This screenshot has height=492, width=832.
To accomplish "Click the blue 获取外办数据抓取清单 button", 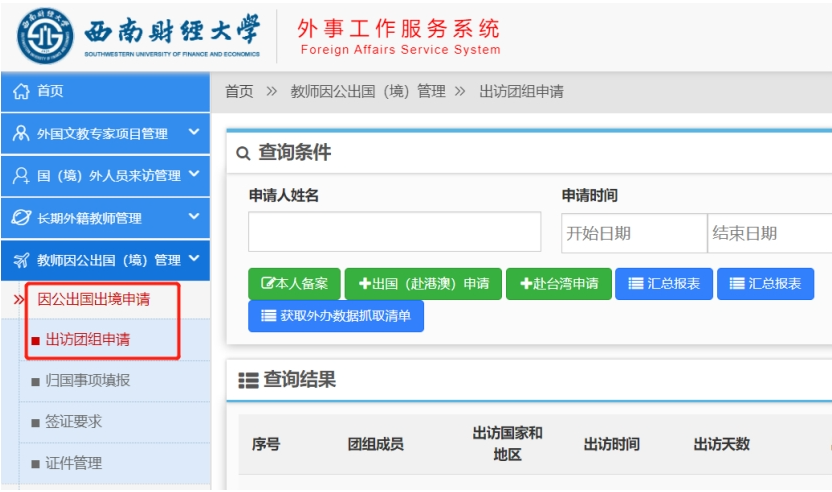I will pyautogui.click(x=335, y=316).
